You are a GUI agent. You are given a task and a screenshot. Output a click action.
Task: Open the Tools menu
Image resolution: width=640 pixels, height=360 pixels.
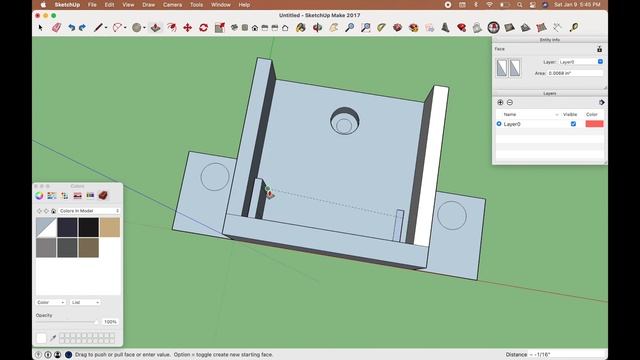point(196,5)
